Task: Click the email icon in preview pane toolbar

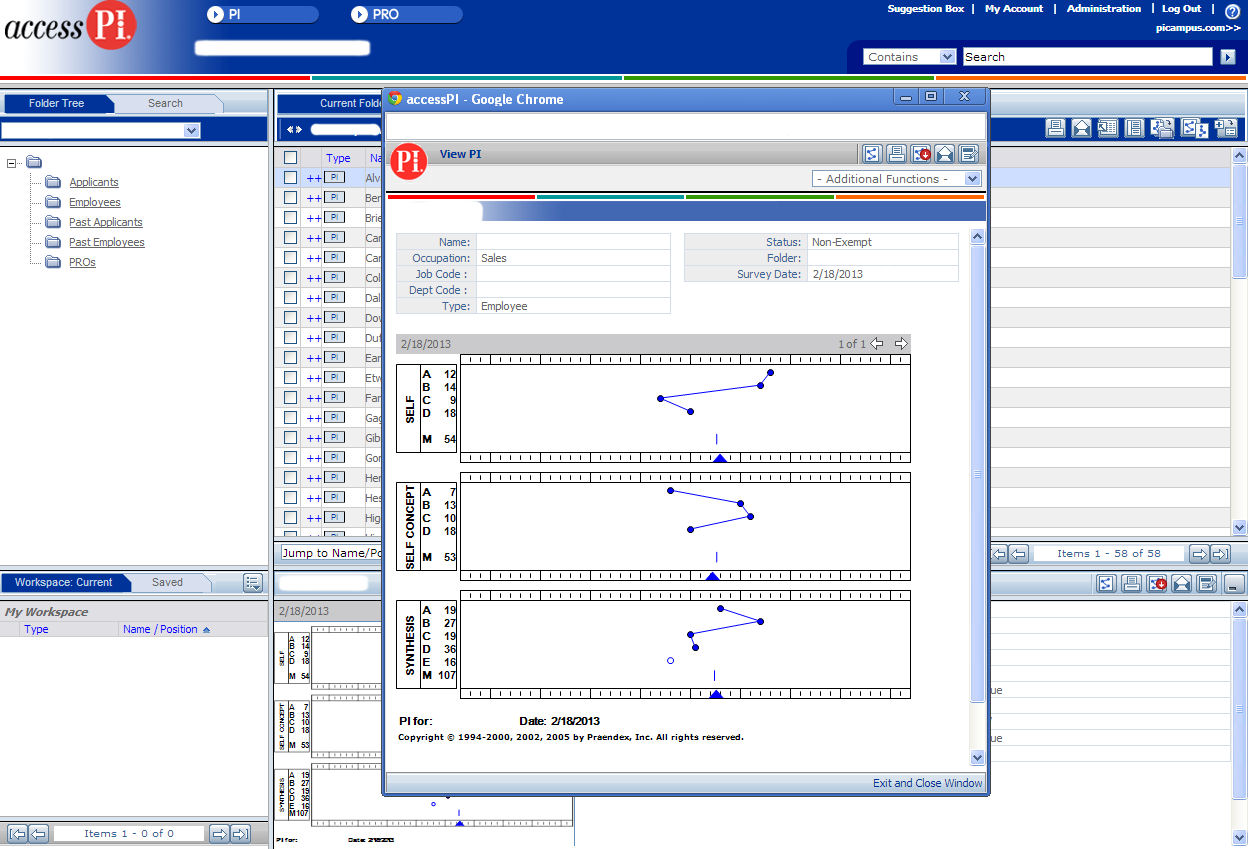Action: point(1182,583)
